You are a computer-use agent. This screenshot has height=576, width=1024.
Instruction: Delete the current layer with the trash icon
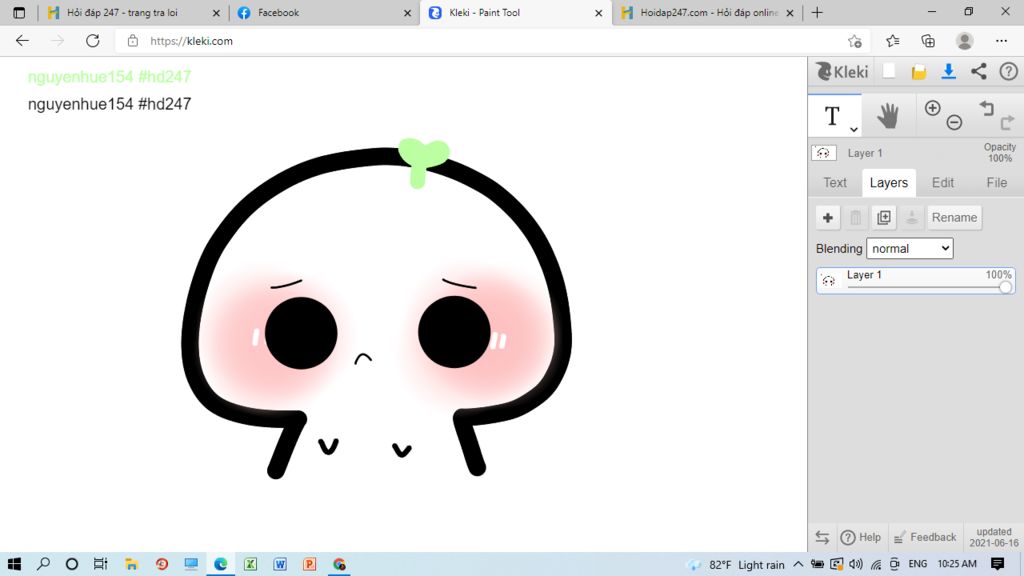coord(856,217)
